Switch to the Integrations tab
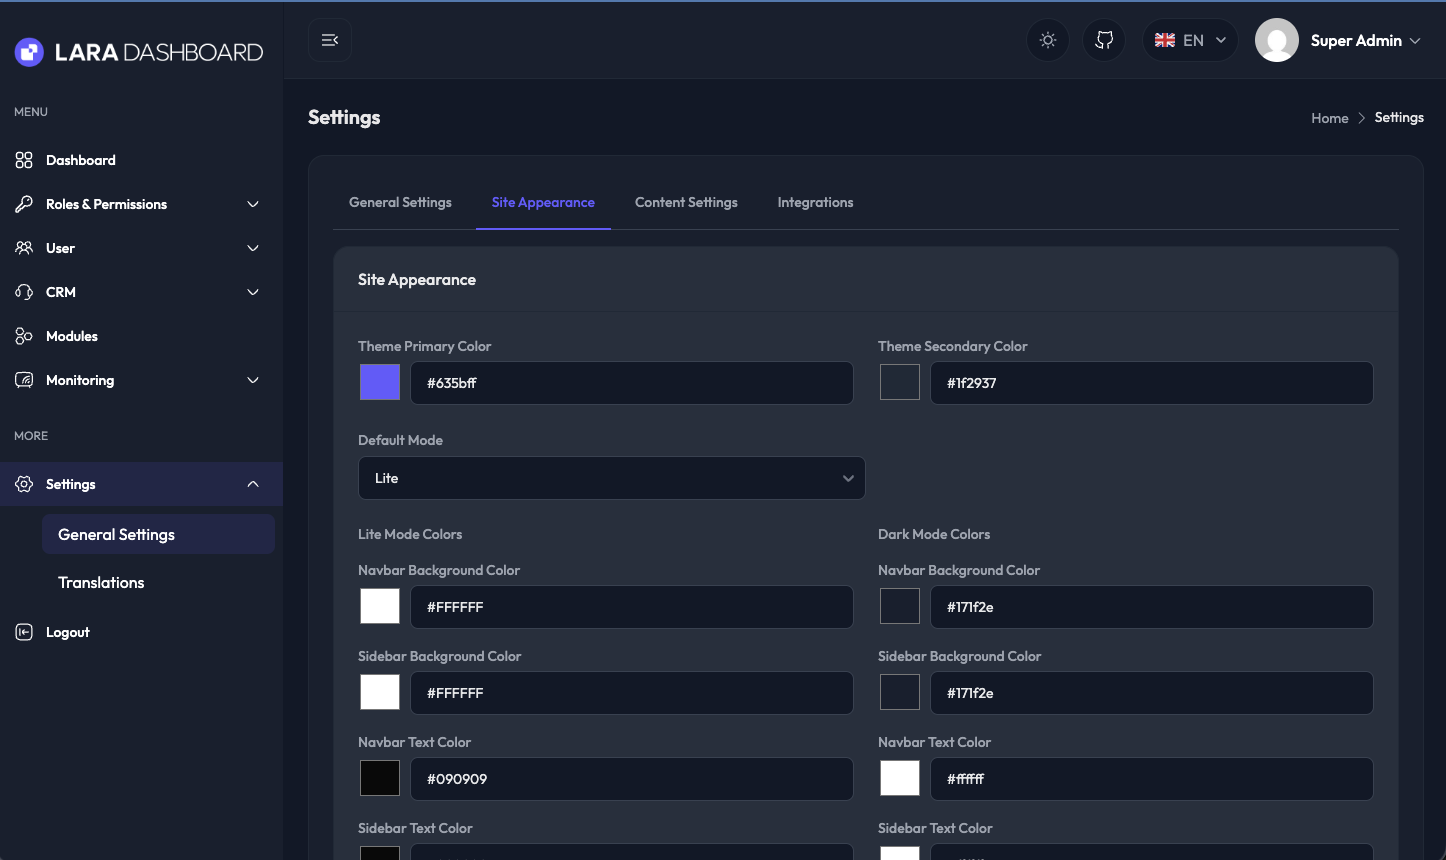The width and height of the screenshot is (1446, 860). pyautogui.click(x=815, y=202)
